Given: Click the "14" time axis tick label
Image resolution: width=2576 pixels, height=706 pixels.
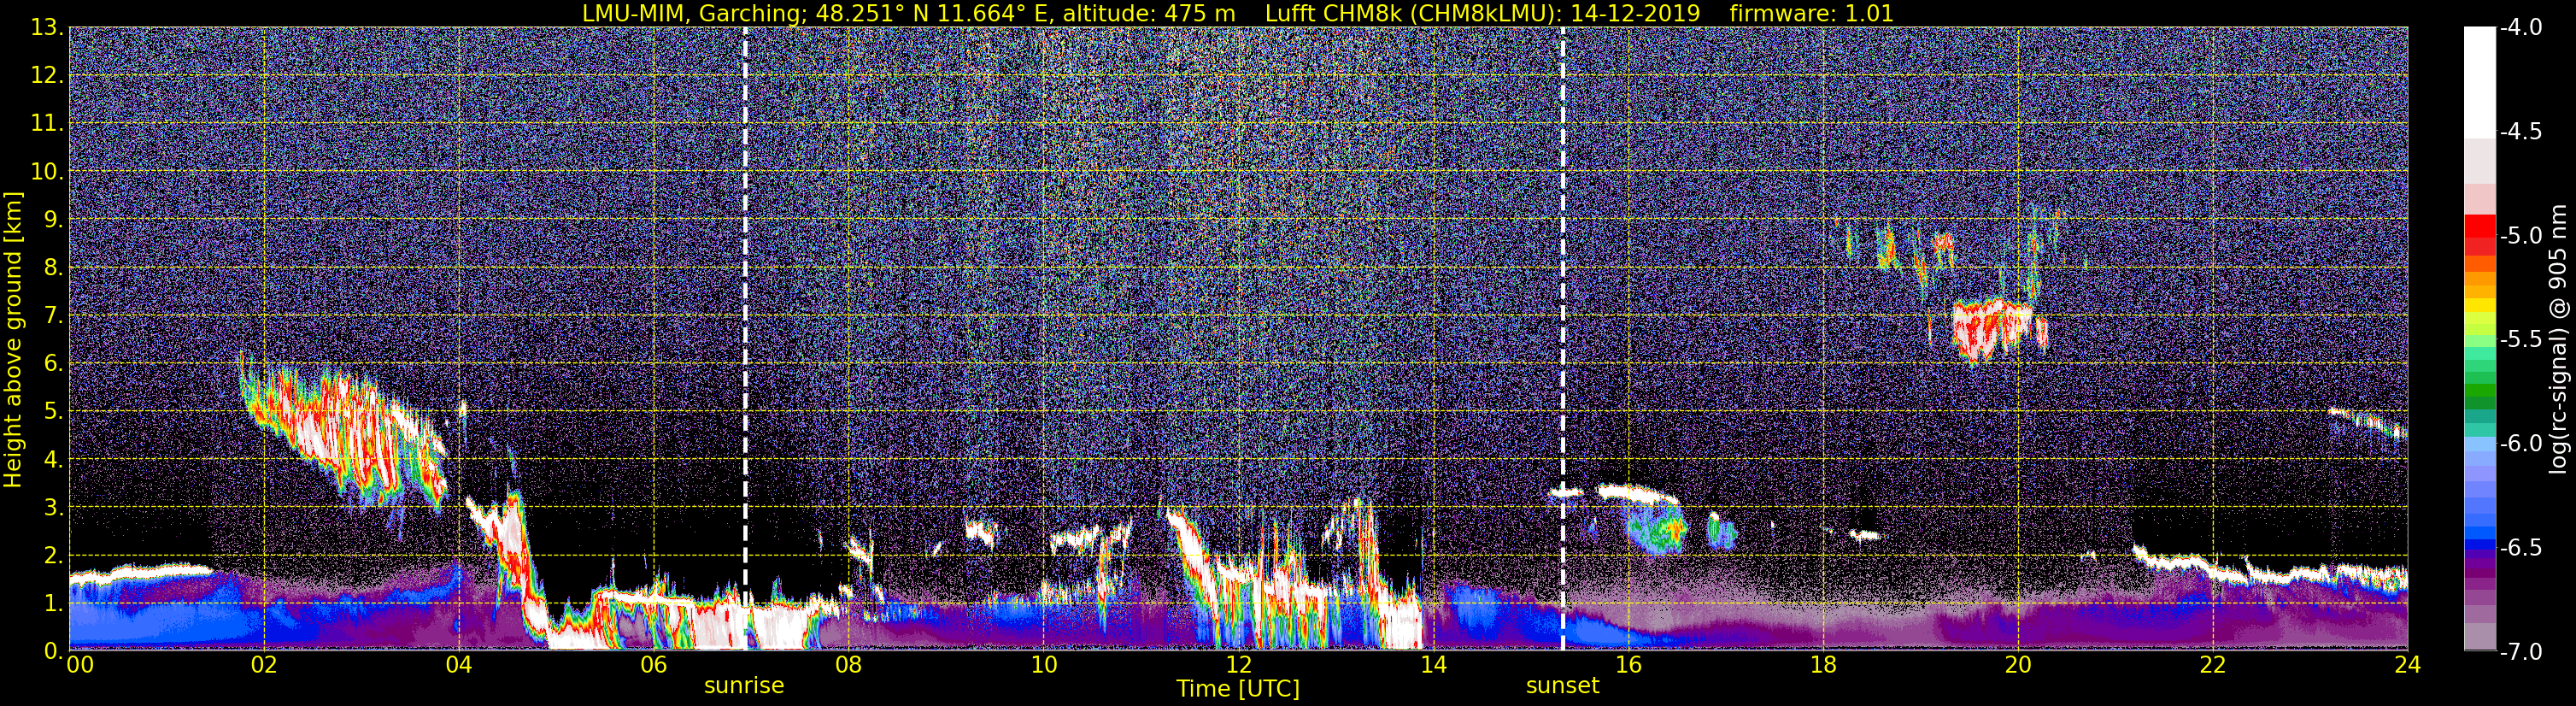Looking at the screenshot, I should tap(1433, 665).
